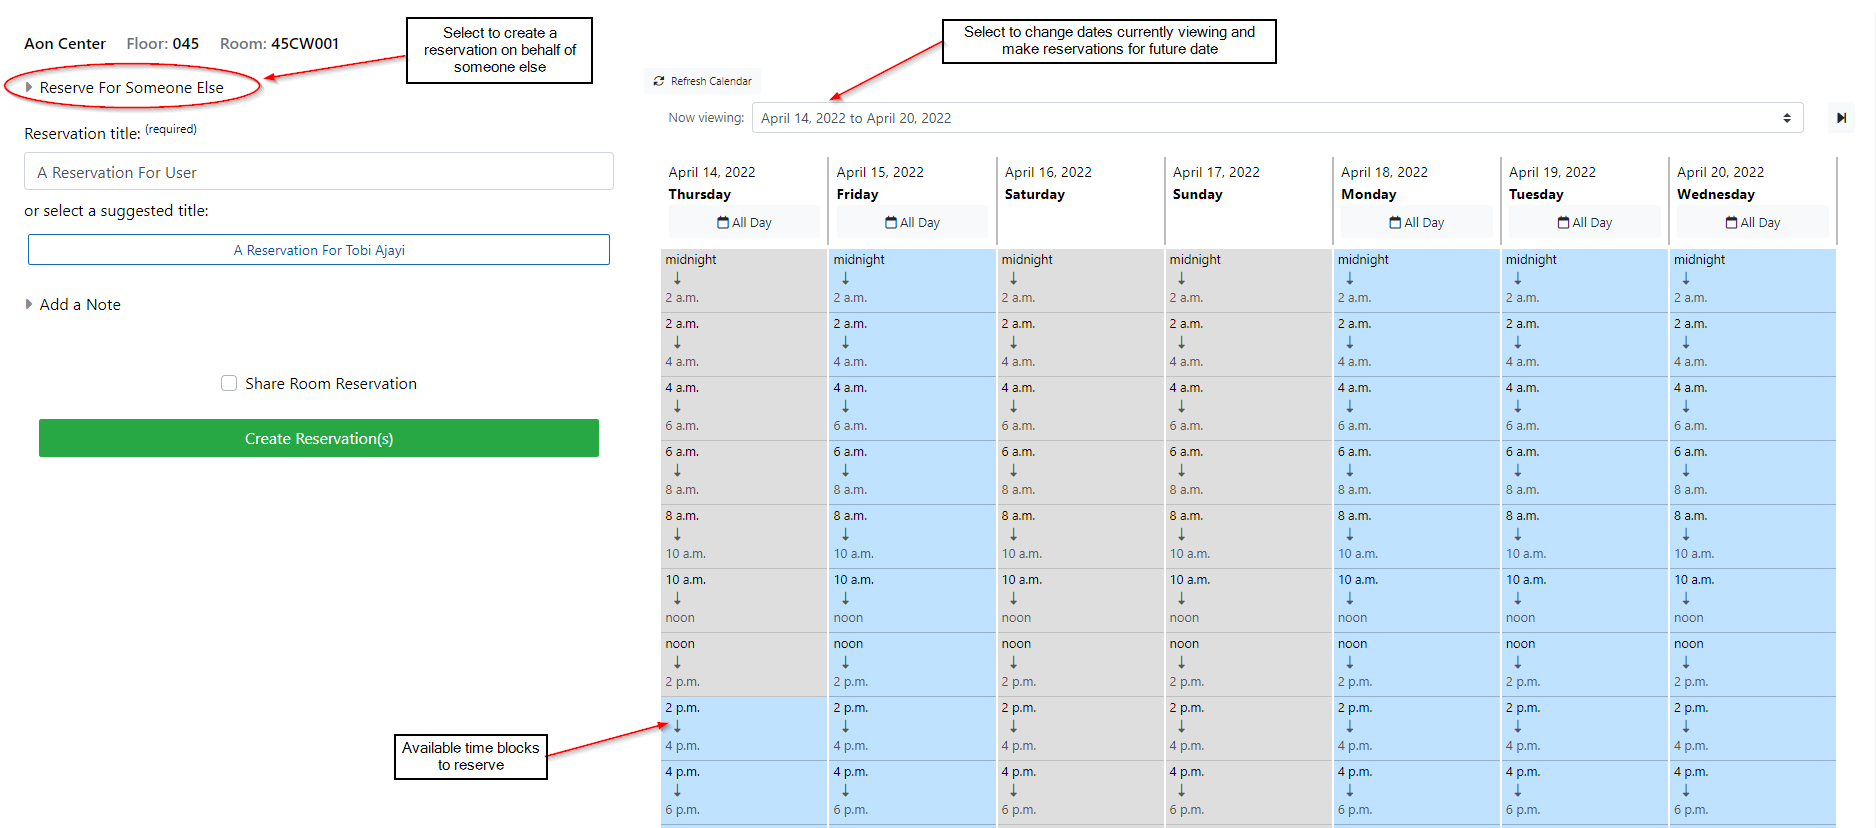Jump to next week with skip-forward icon

click(x=1841, y=118)
